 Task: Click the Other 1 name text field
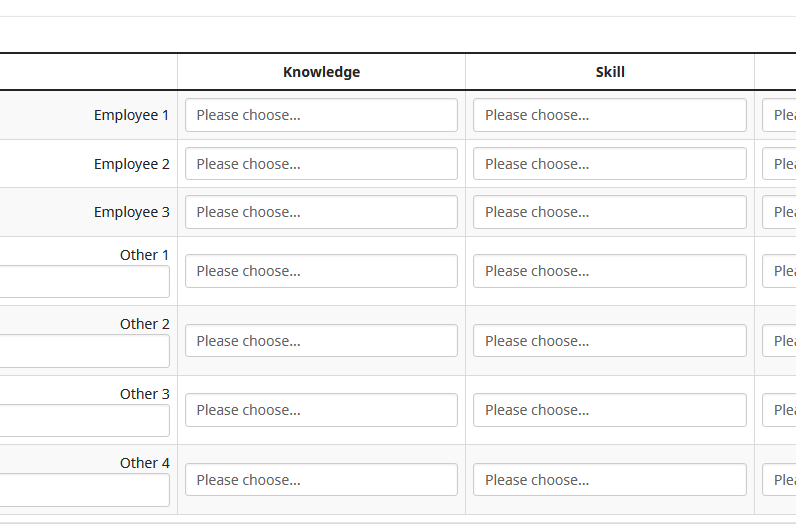tap(84, 282)
